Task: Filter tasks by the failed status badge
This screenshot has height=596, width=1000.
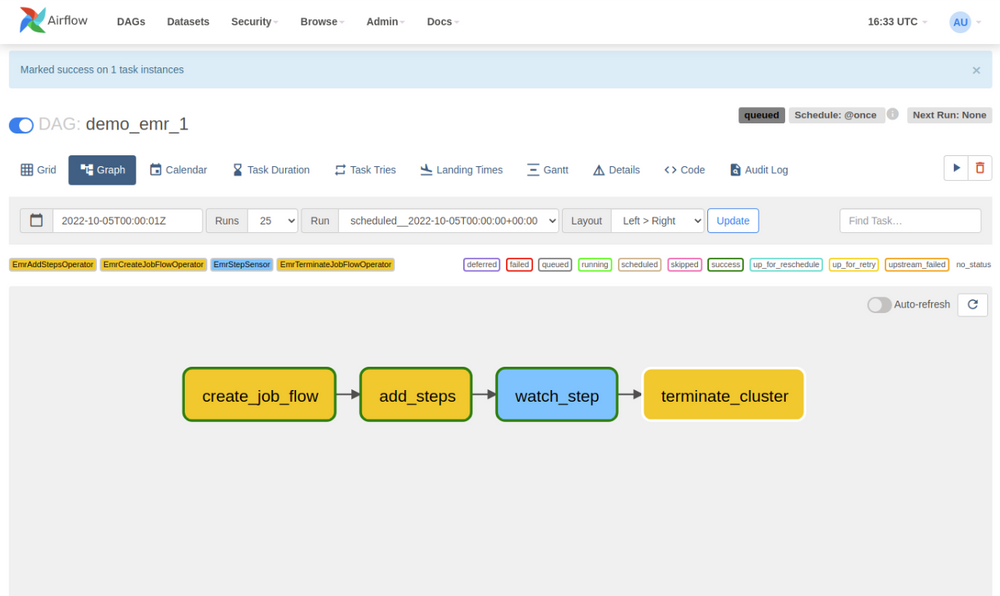Action: tap(519, 264)
